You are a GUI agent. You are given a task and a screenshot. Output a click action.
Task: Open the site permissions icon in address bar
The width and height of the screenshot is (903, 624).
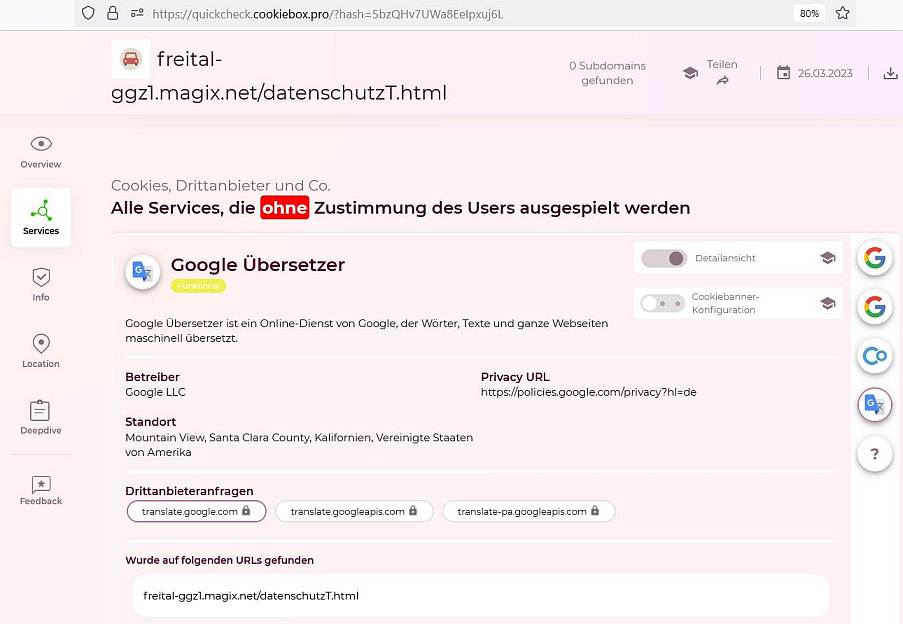click(x=137, y=13)
